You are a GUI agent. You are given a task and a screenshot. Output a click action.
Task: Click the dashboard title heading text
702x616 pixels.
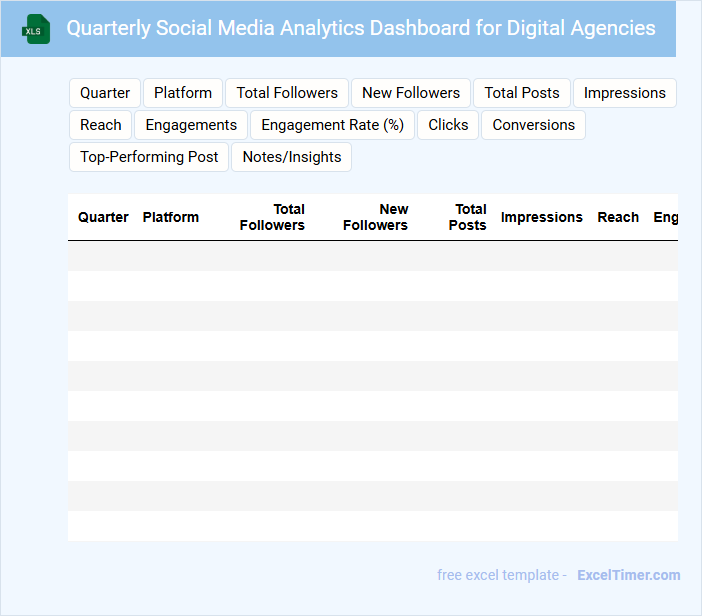click(x=361, y=28)
